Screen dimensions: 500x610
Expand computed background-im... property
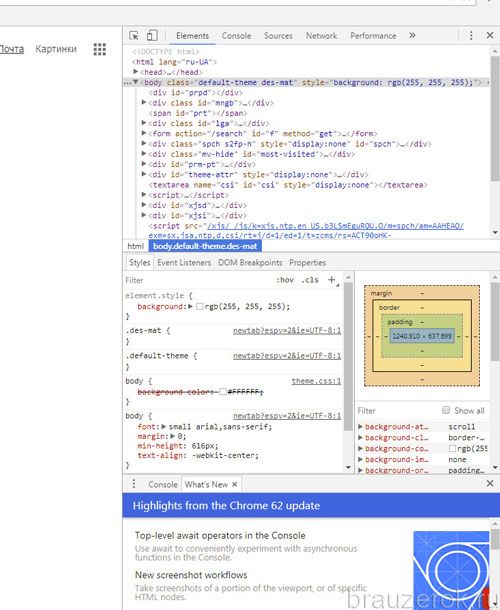point(360,459)
